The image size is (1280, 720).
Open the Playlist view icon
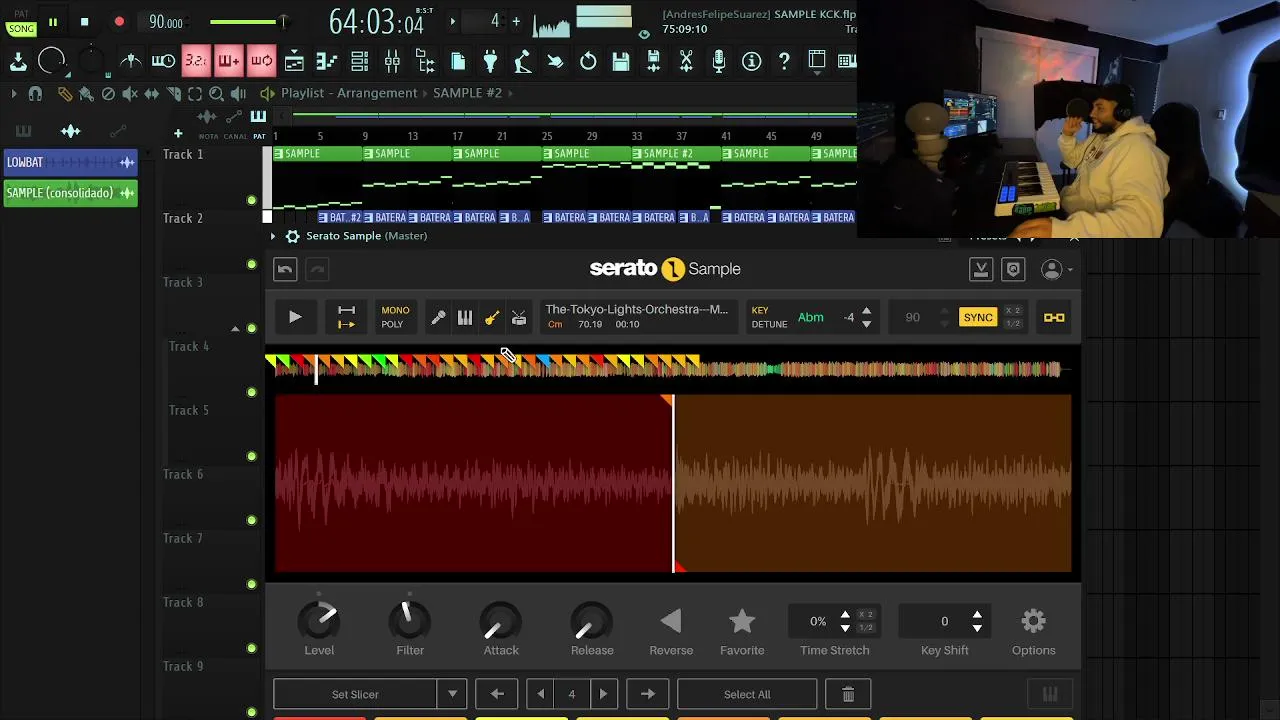pos(294,61)
